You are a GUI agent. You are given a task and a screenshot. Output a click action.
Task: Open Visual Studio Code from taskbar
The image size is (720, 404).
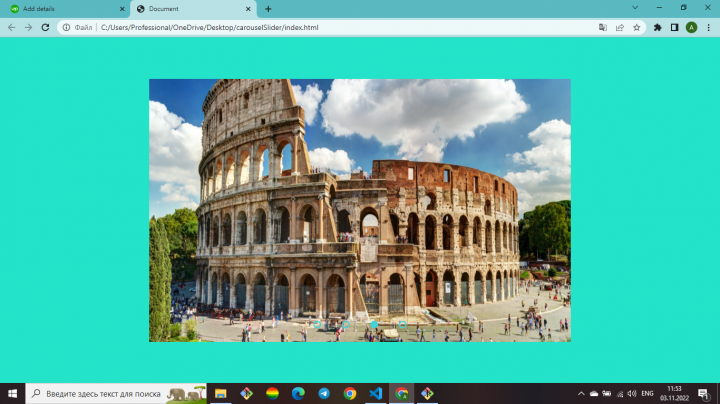coord(376,393)
